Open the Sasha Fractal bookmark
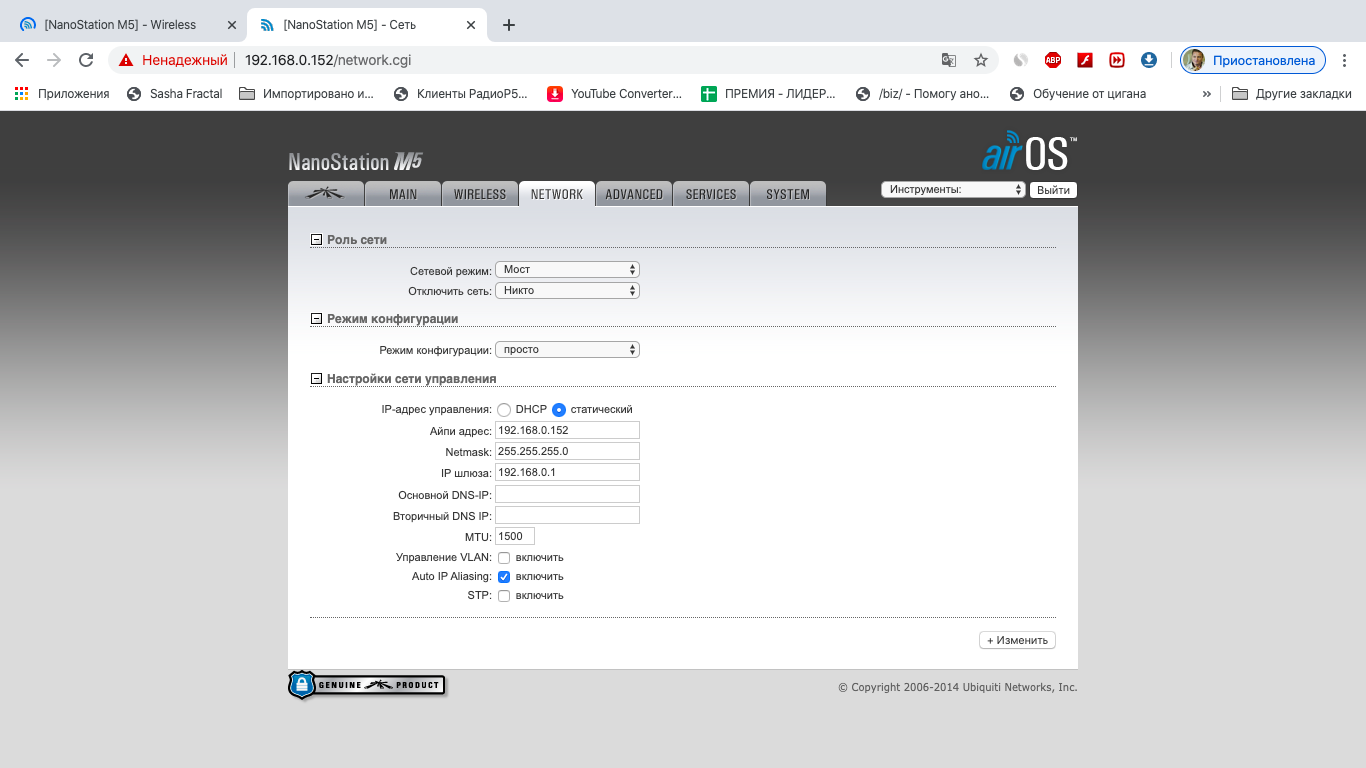Image resolution: width=1366 pixels, height=768 pixels. 175,94
